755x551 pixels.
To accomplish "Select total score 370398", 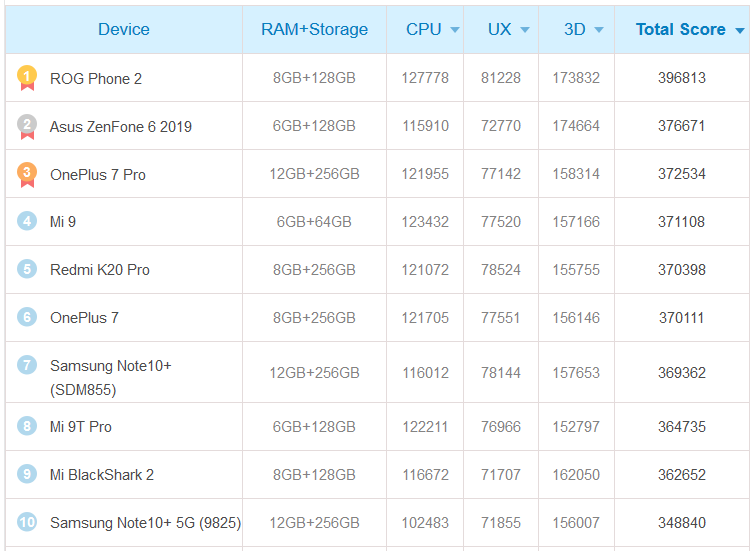I will (682, 270).
